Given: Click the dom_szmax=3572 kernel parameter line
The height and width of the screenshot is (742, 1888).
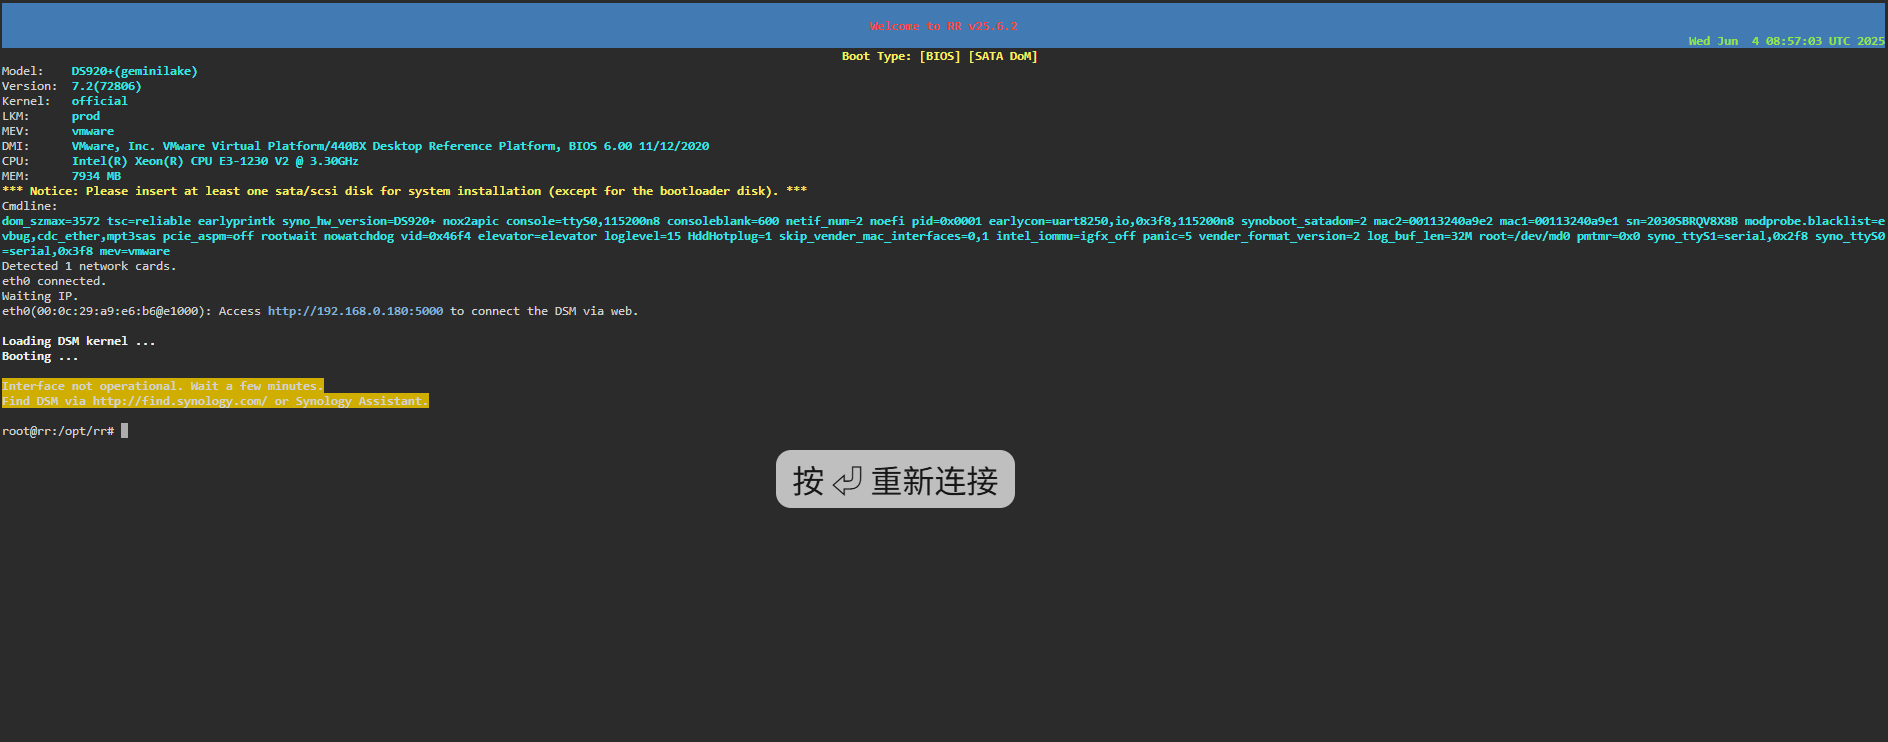Looking at the screenshot, I should tap(943, 221).
